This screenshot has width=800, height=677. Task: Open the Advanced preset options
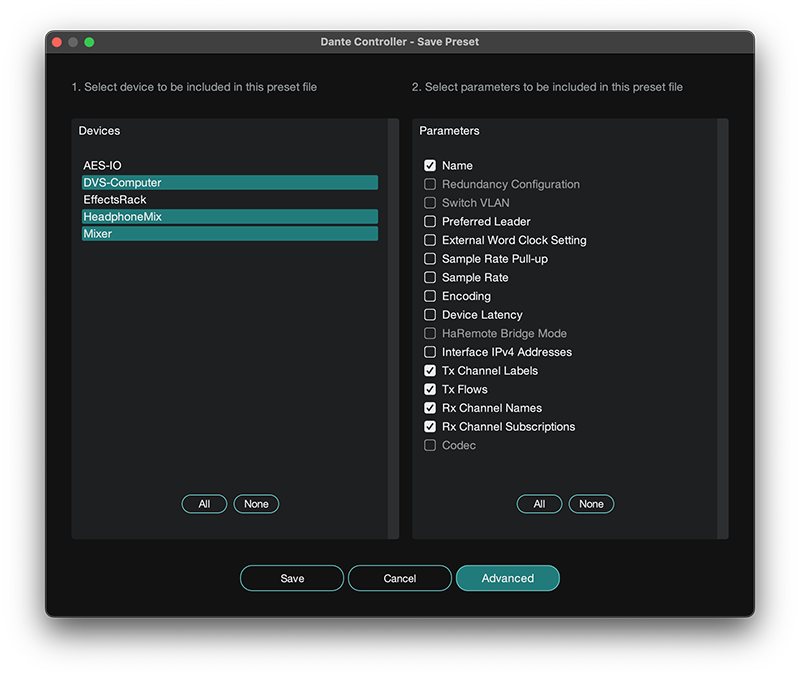pos(508,578)
